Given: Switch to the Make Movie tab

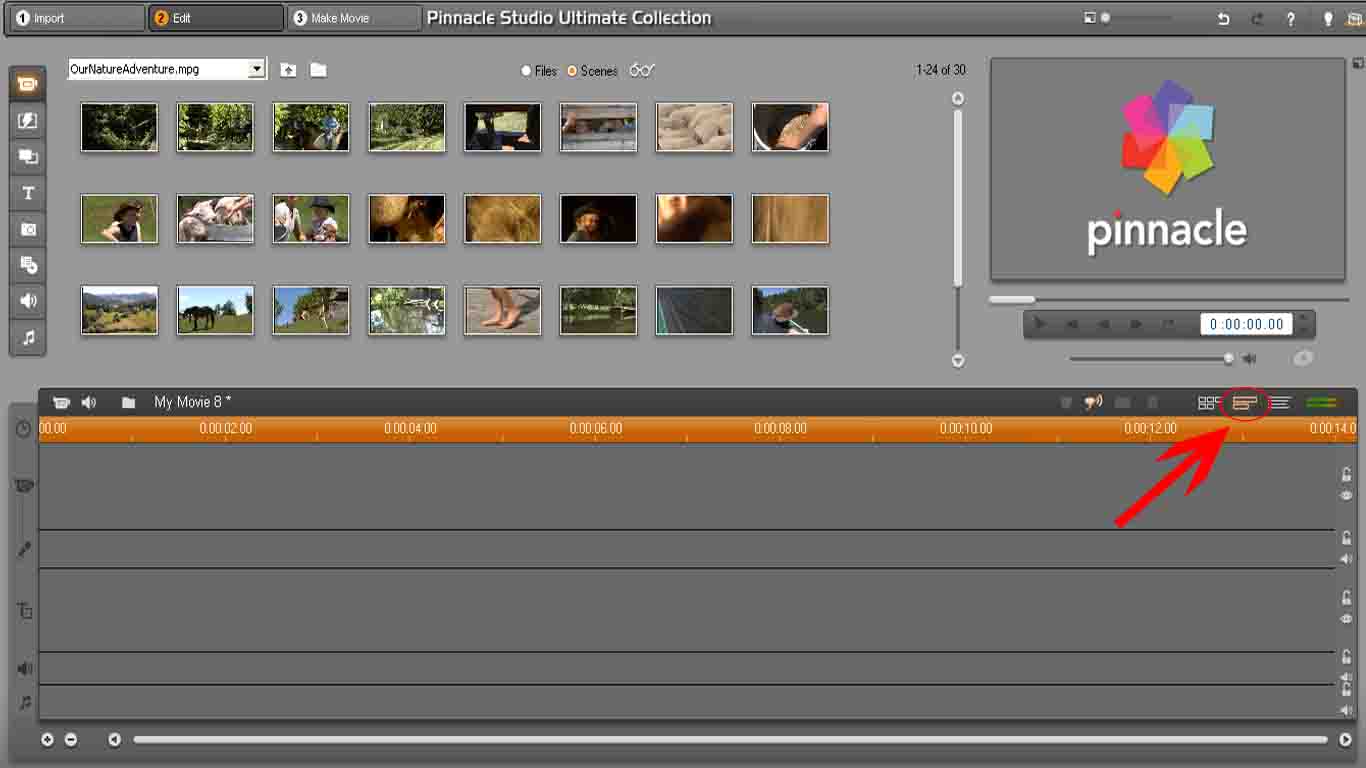Looking at the screenshot, I should point(354,18).
